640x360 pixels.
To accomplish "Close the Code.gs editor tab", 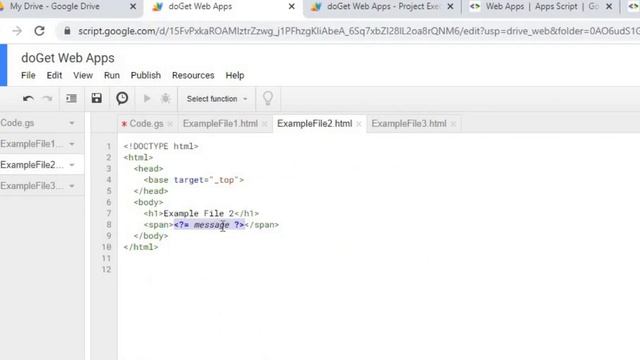I will point(170,124).
